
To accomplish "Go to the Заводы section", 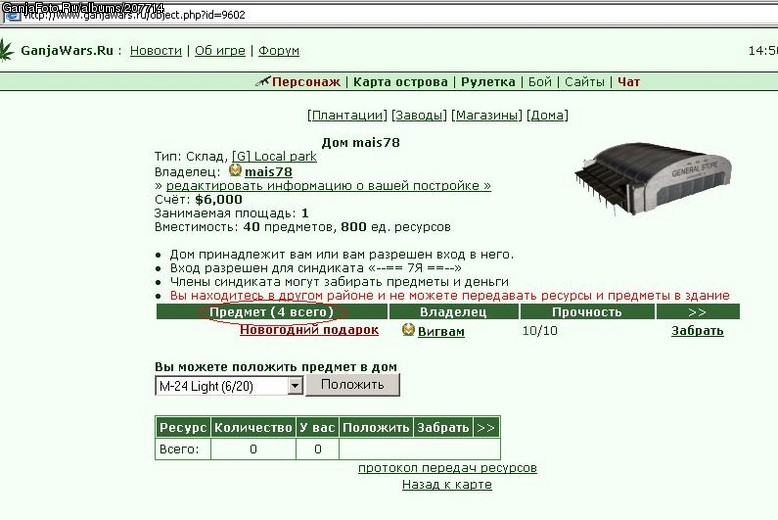I will (419, 115).
